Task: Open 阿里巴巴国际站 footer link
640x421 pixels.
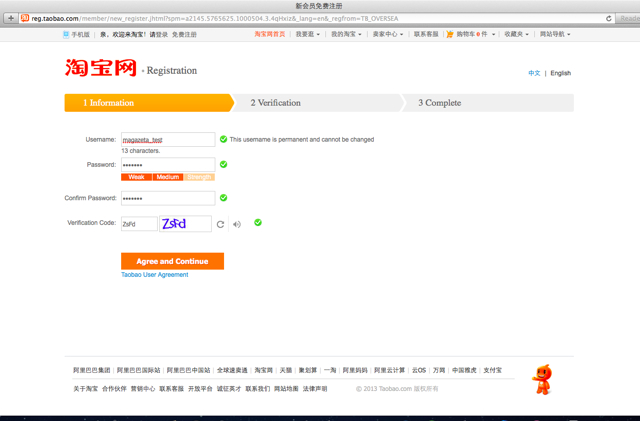Action: tap(138, 370)
